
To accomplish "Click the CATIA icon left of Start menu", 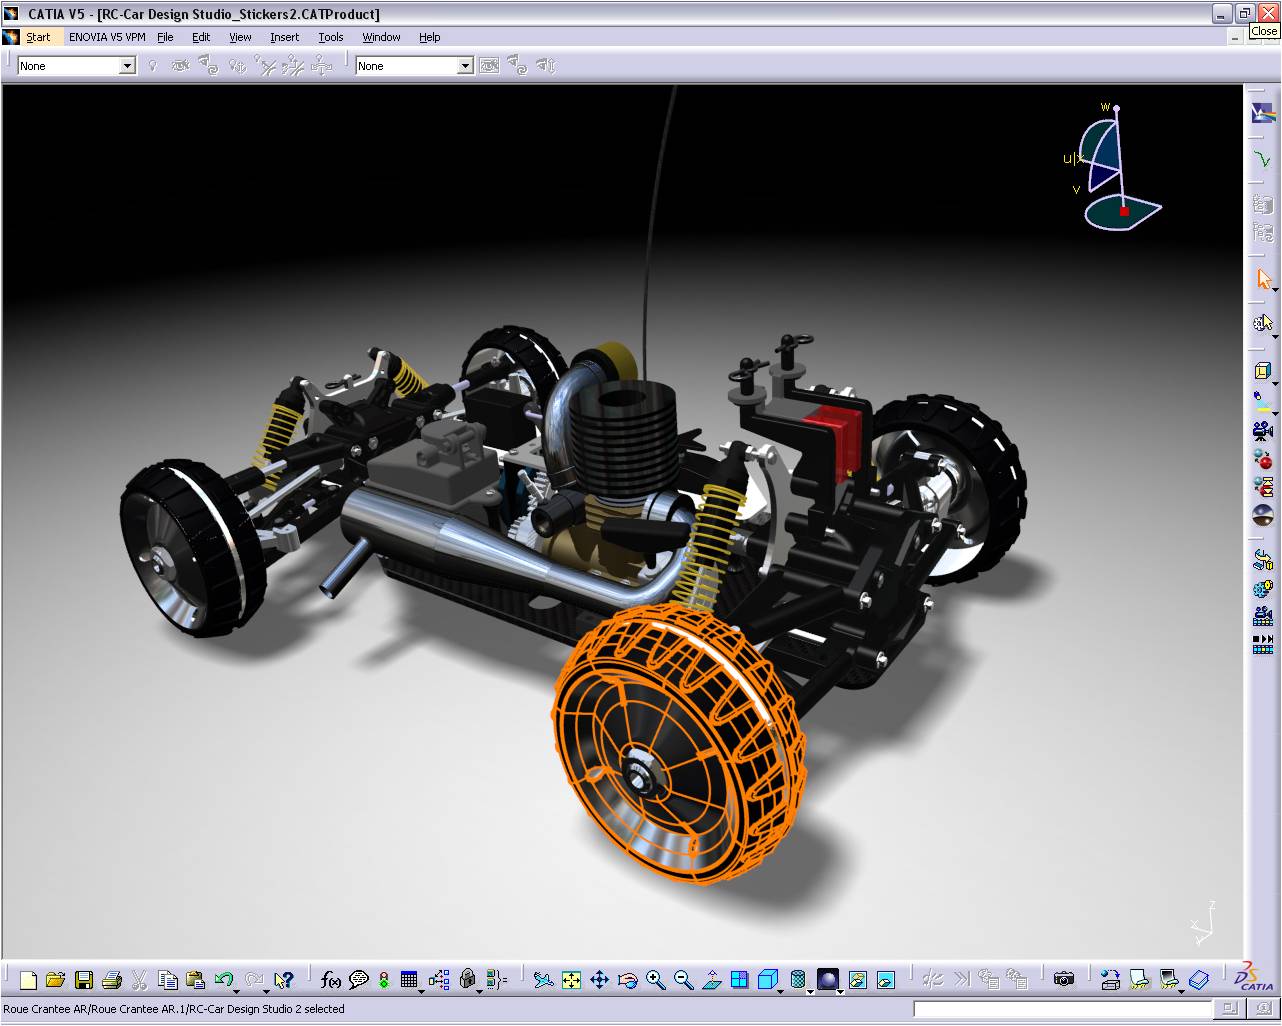I will click(x=11, y=37).
